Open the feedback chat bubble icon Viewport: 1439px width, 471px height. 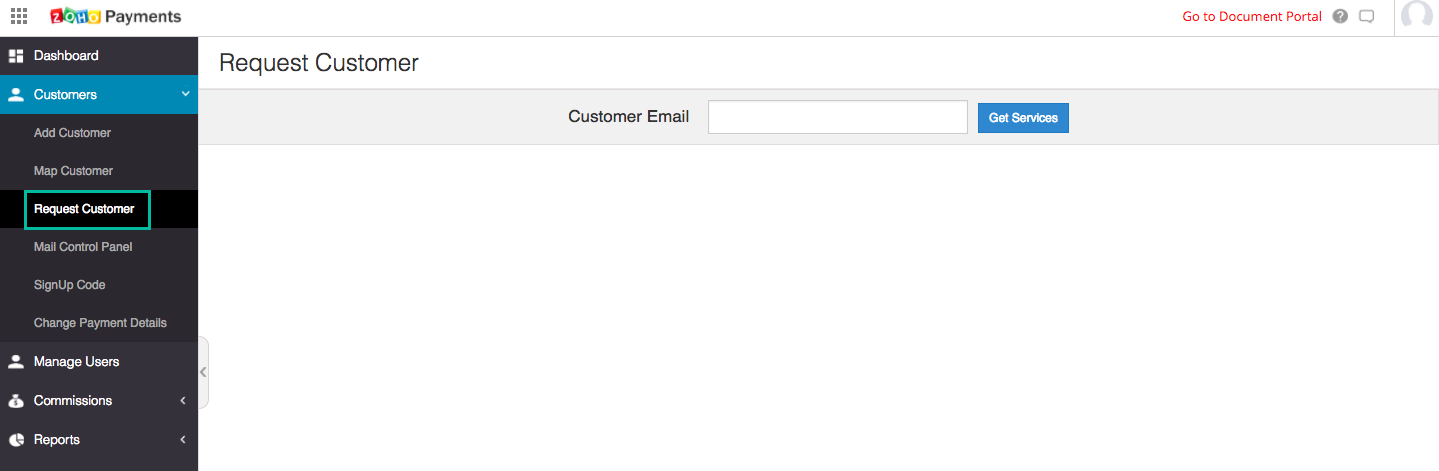click(1367, 16)
